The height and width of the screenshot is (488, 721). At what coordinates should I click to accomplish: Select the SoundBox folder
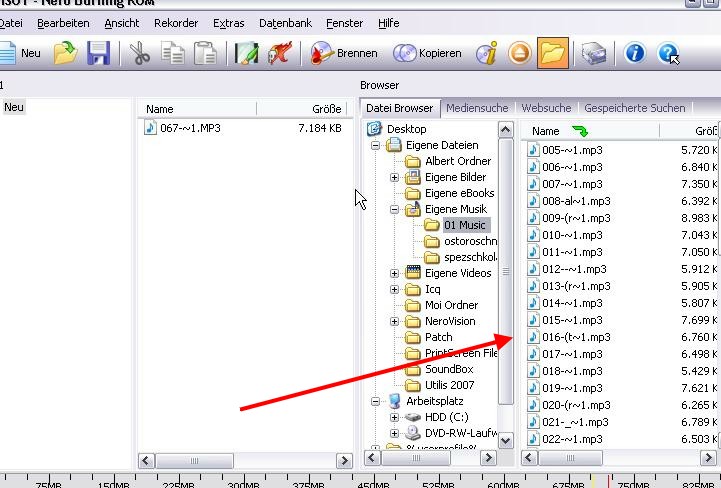449,369
